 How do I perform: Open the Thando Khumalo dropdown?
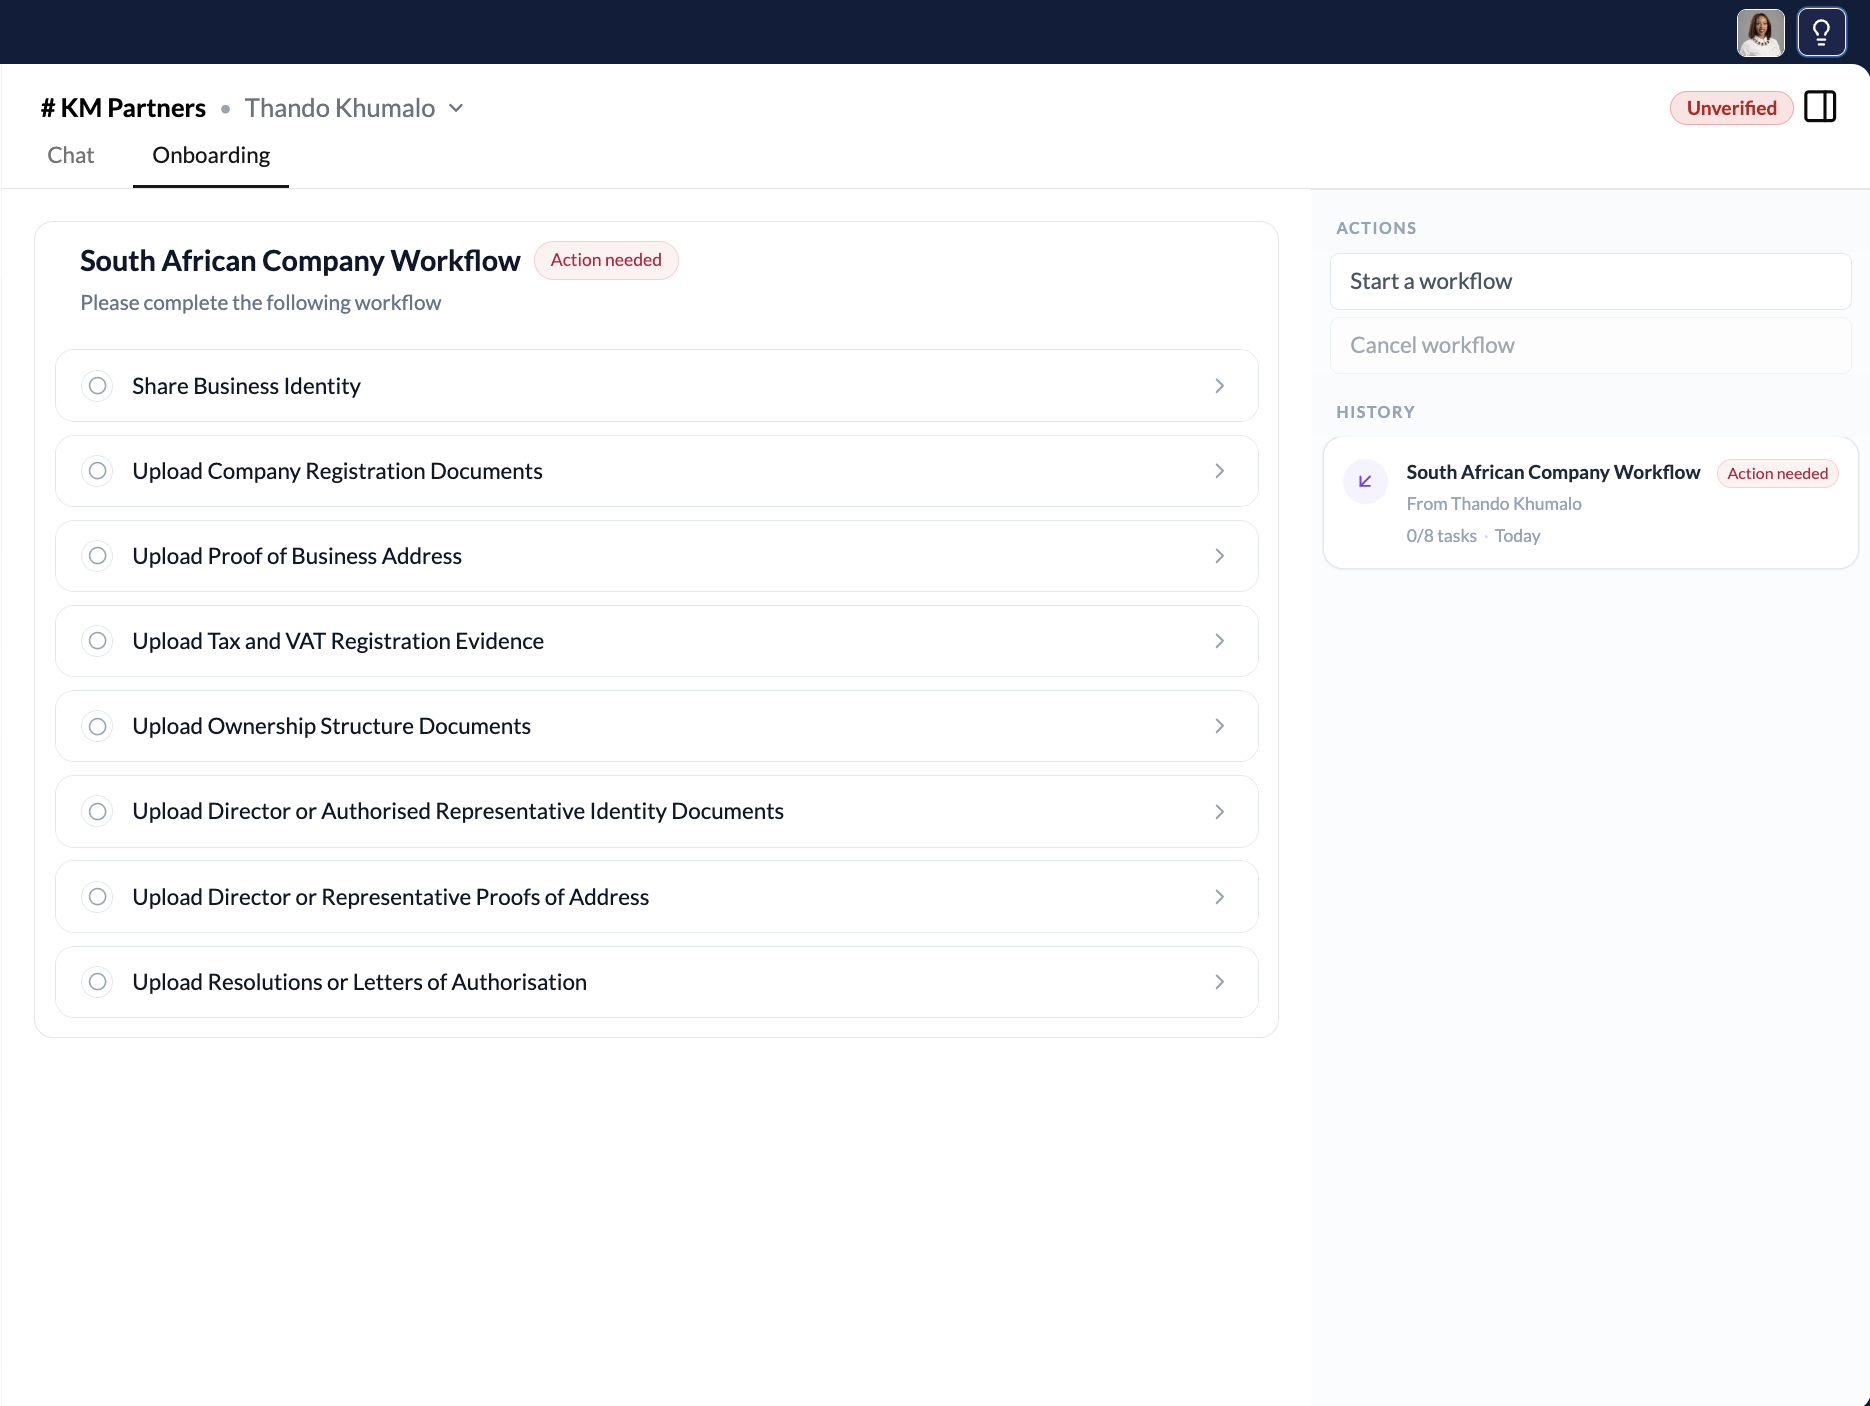[458, 108]
